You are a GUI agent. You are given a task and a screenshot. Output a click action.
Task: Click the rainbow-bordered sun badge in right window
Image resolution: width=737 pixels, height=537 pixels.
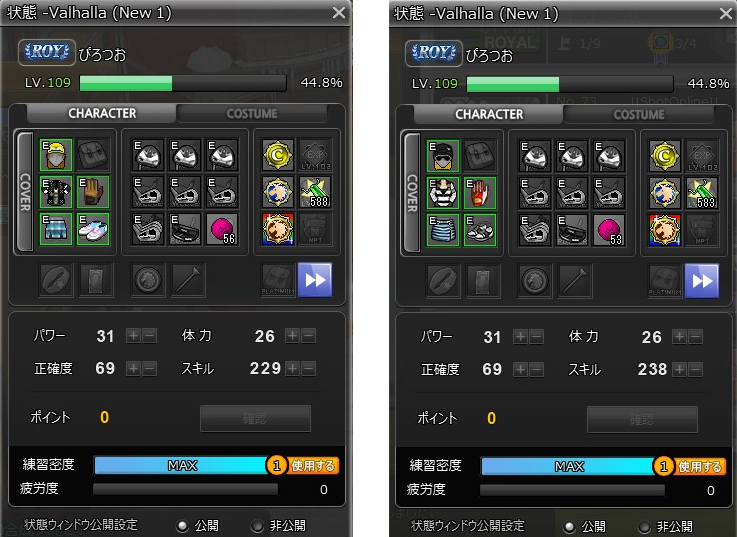pyautogui.click(x=665, y=230)
